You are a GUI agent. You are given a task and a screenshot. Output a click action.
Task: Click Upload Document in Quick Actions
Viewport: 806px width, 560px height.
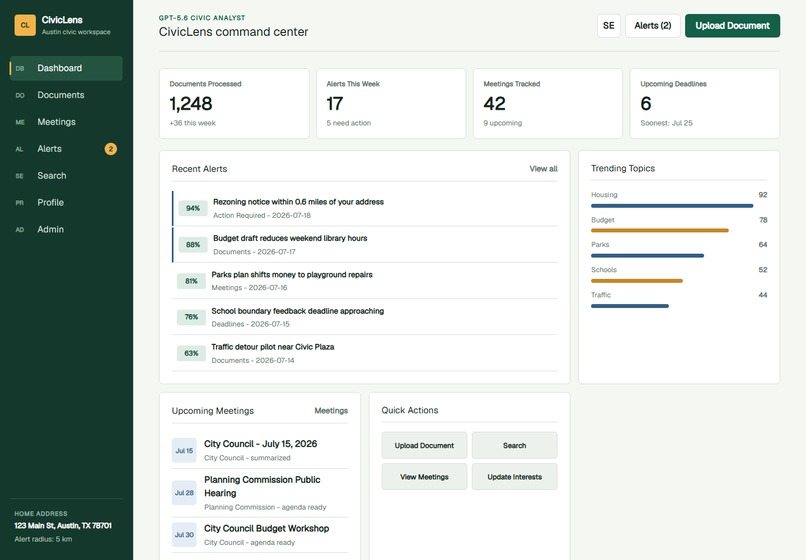click(424, 445)
